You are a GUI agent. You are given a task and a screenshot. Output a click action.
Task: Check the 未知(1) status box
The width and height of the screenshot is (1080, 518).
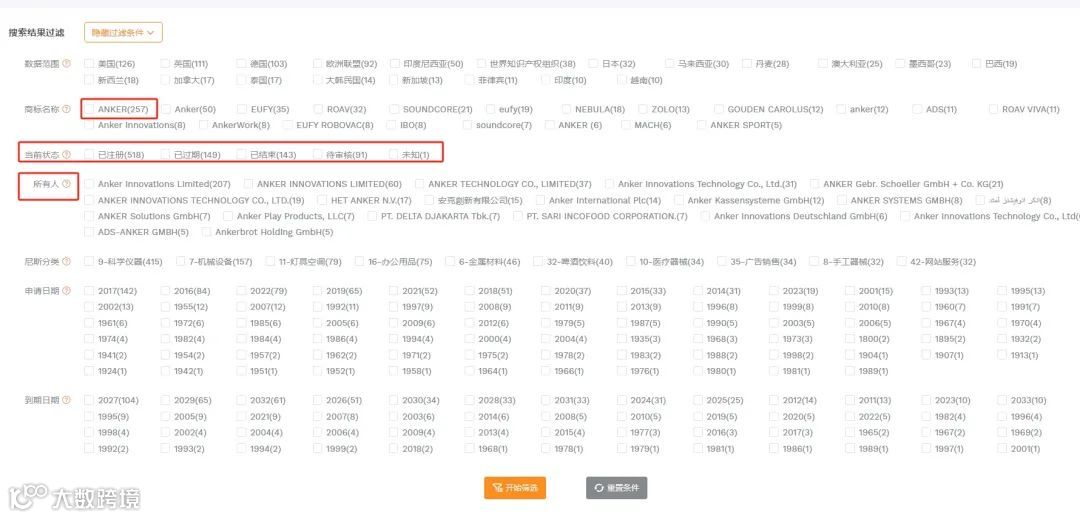click(394, 155)
